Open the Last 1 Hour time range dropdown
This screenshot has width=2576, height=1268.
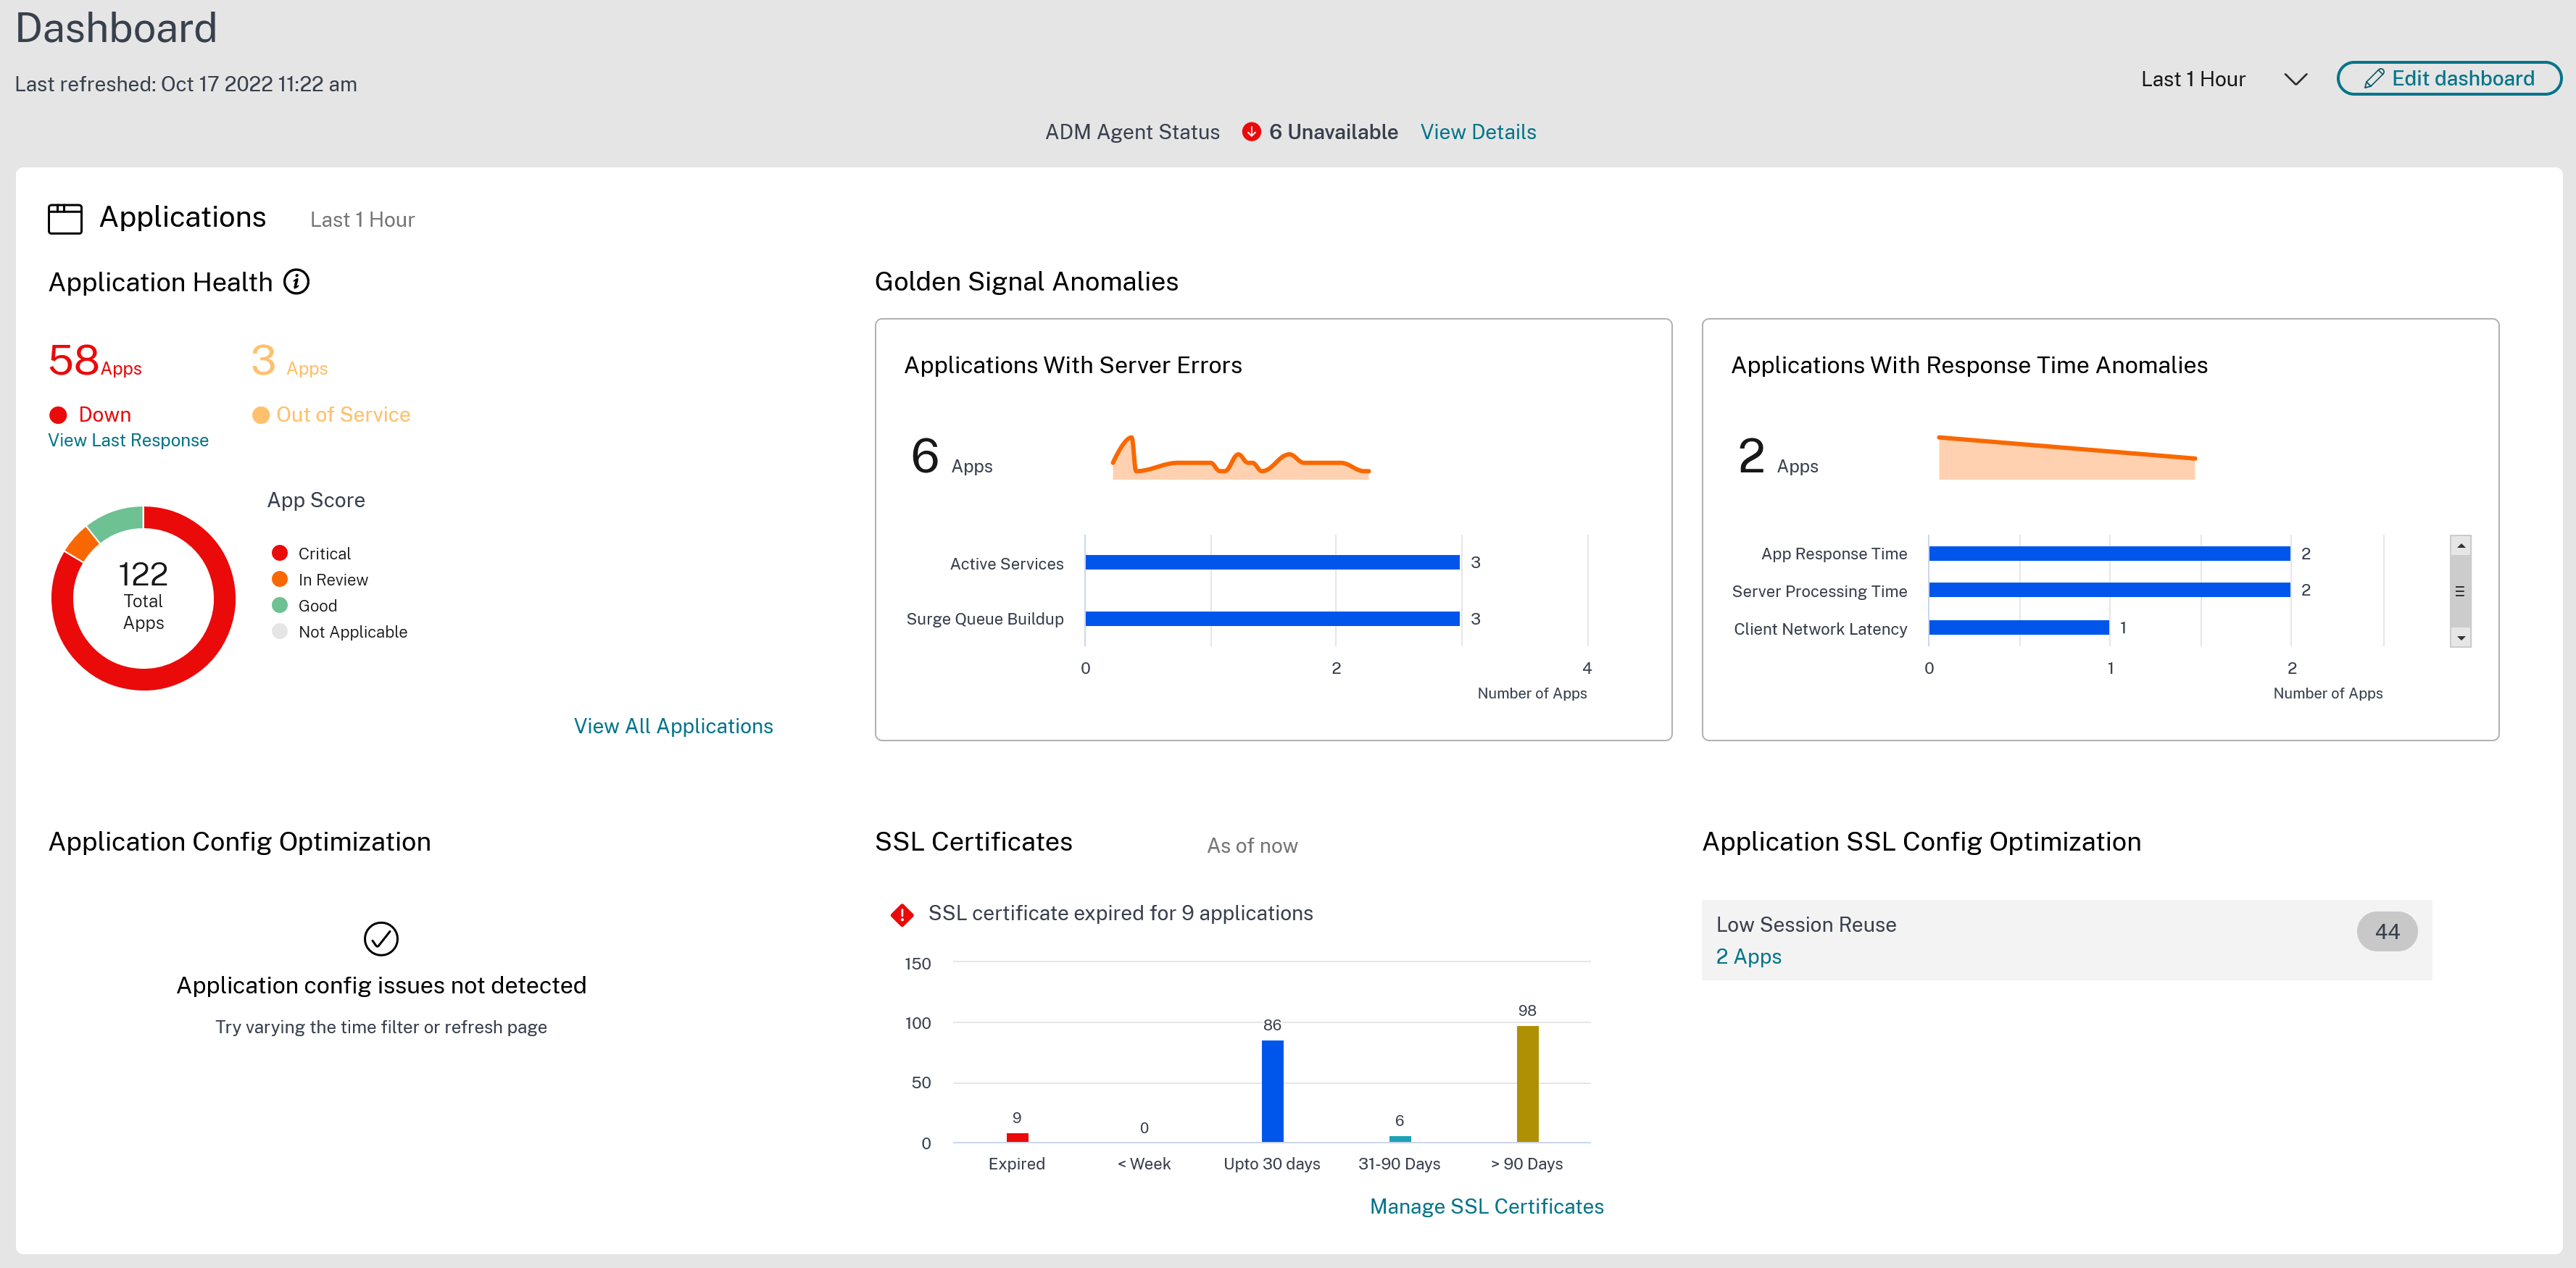point(2222,79)
